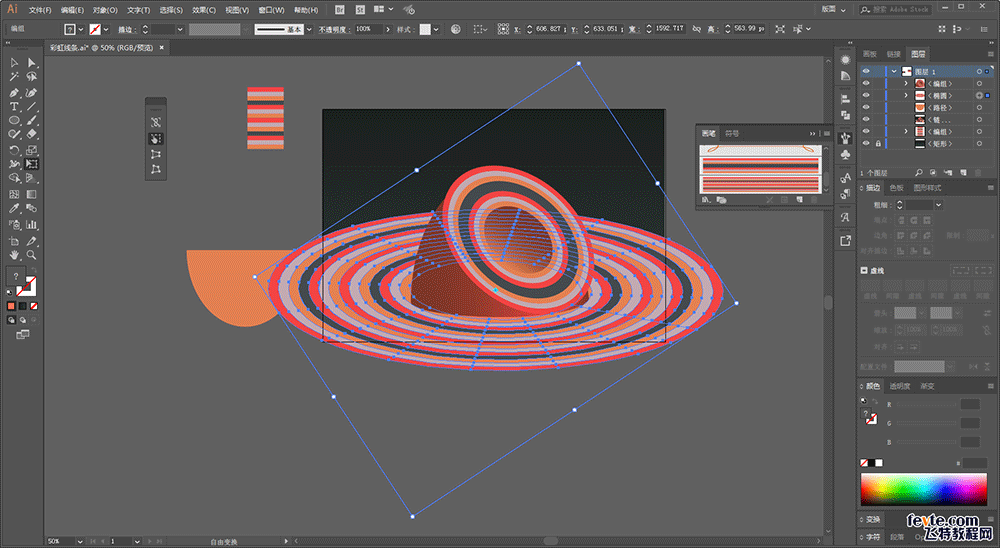The width and height of the screenshot is (1000, 548).
Task: Select the Hand tool
Action: pyautogui.click(x=14, y=255)
